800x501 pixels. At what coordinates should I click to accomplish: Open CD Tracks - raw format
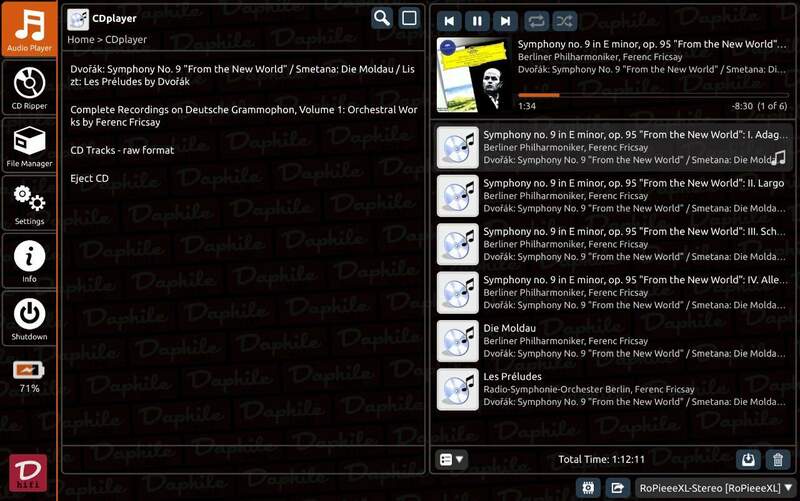click(122, 150)
